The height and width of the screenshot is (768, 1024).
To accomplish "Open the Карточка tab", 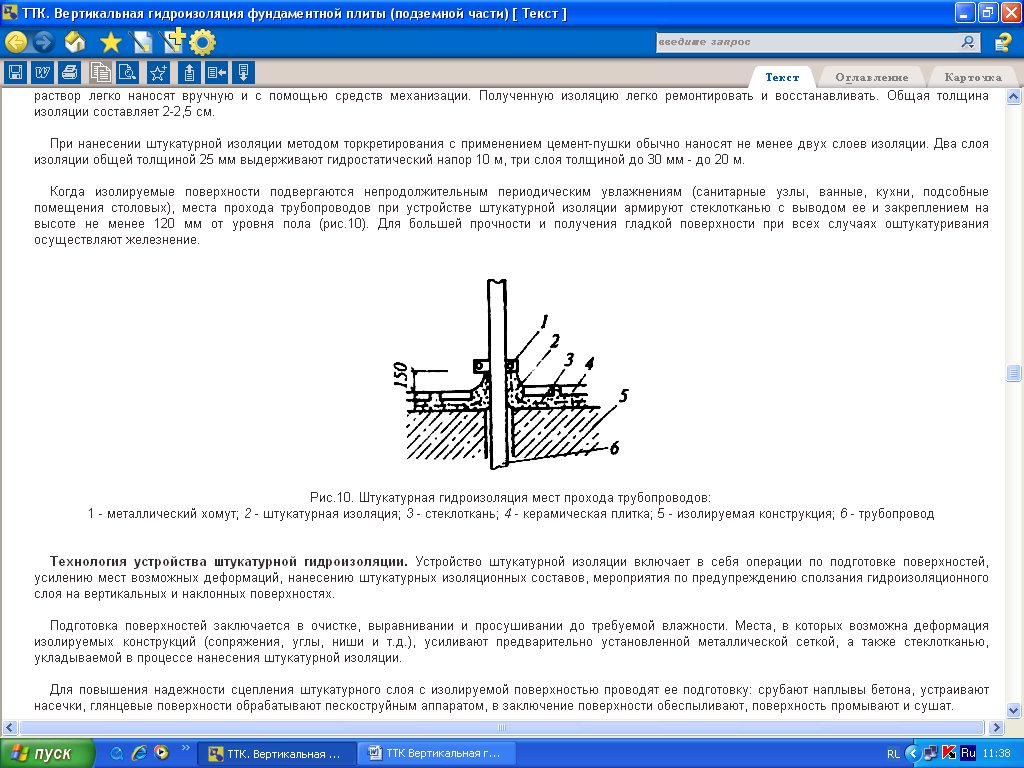I will pos(972,77).
